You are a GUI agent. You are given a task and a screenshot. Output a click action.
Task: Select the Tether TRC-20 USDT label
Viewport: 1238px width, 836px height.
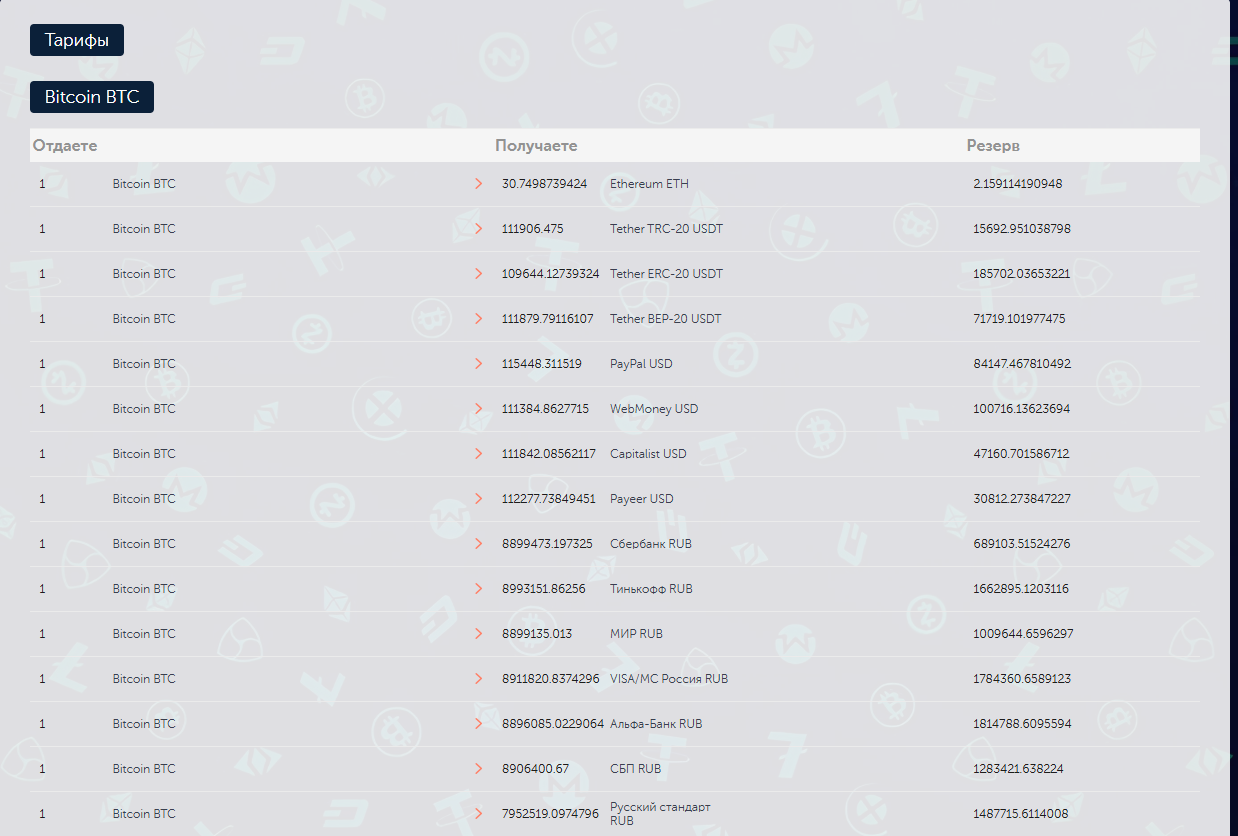pos(666,229)
